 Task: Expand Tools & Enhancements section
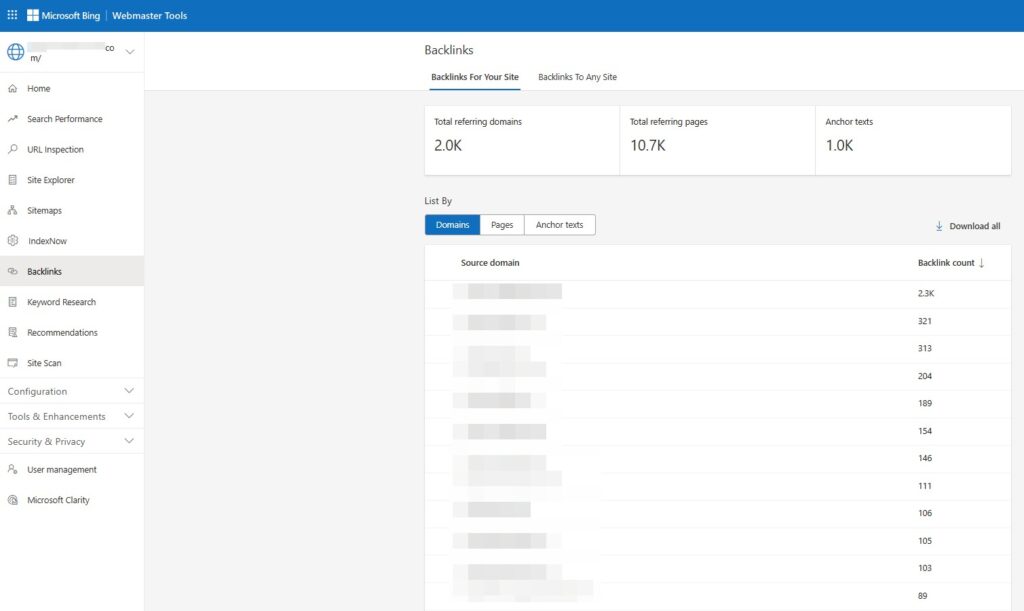click(x=128, y=416)
